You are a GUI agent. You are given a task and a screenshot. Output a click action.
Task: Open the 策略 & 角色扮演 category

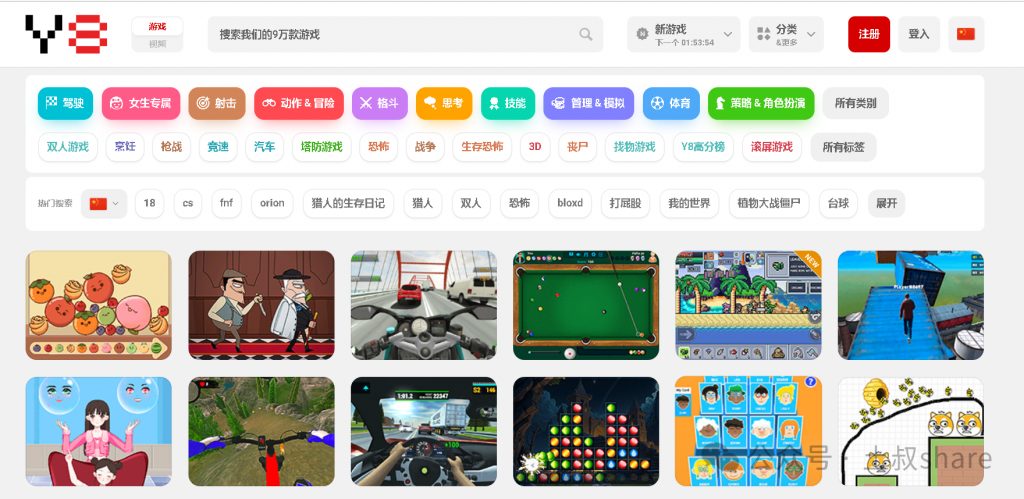point(761,103)
